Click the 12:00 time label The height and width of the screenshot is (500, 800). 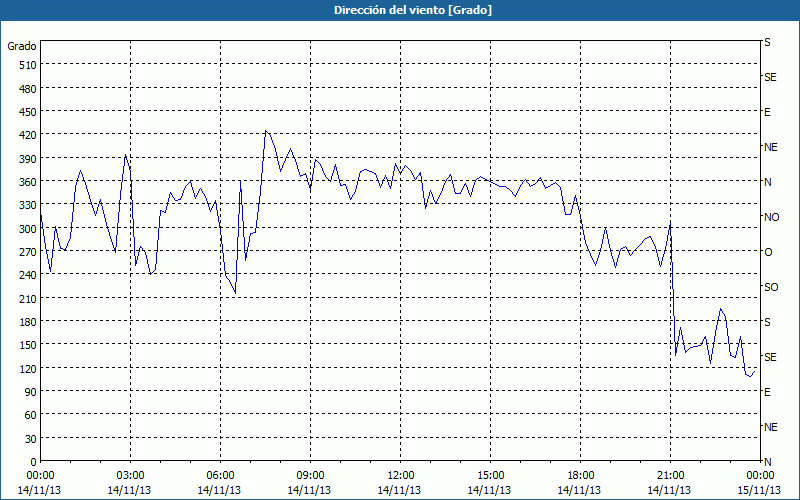coord(401,476)
